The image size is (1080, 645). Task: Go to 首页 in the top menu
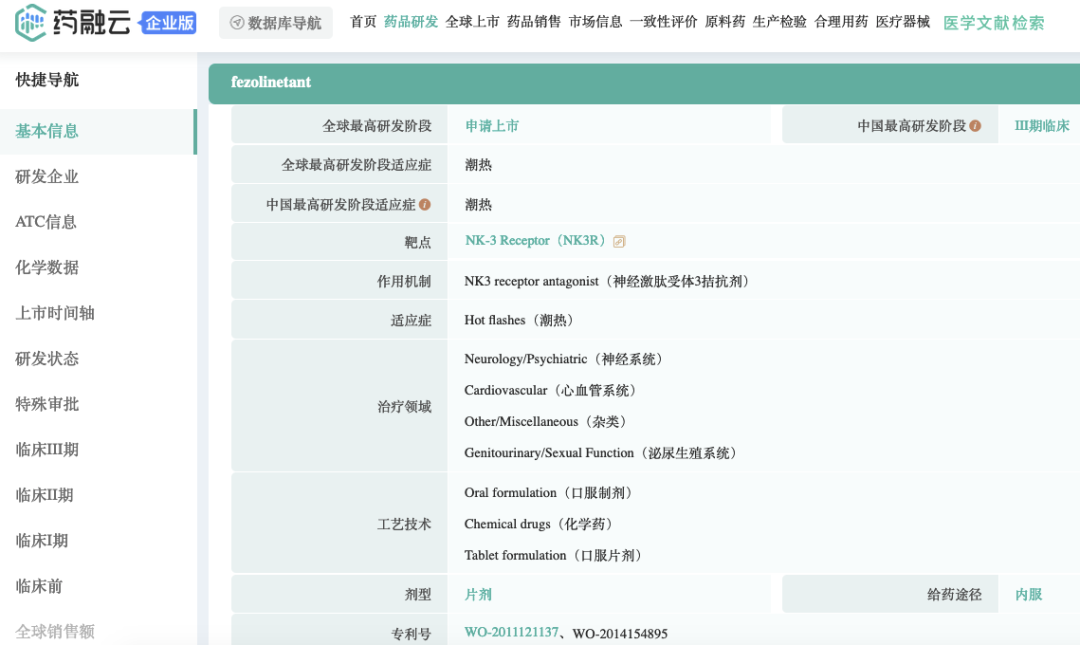coord(364,22)
